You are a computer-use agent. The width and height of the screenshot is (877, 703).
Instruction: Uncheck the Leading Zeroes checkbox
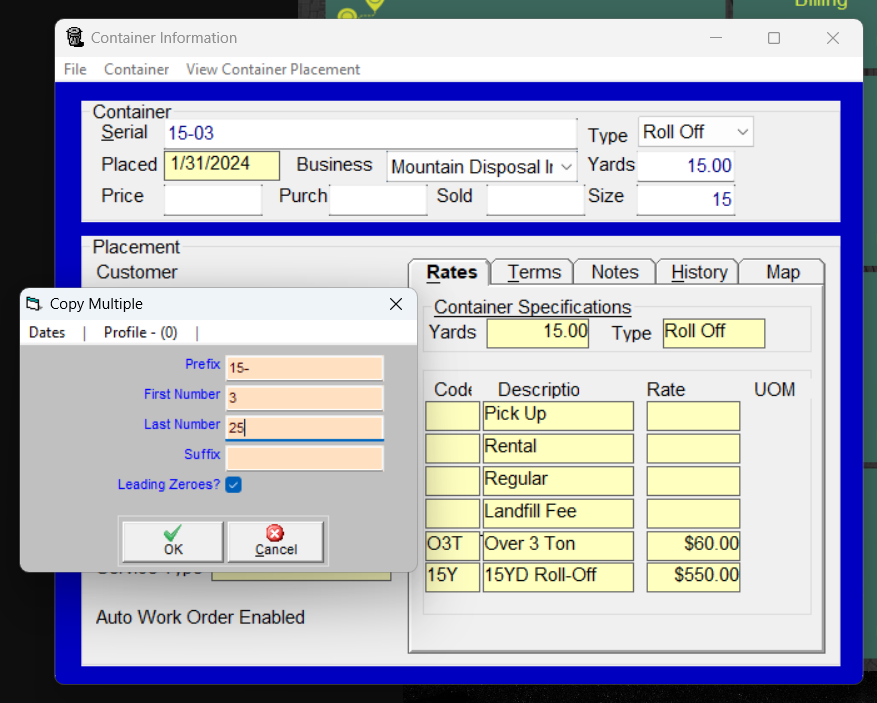(x=233, y=485)
